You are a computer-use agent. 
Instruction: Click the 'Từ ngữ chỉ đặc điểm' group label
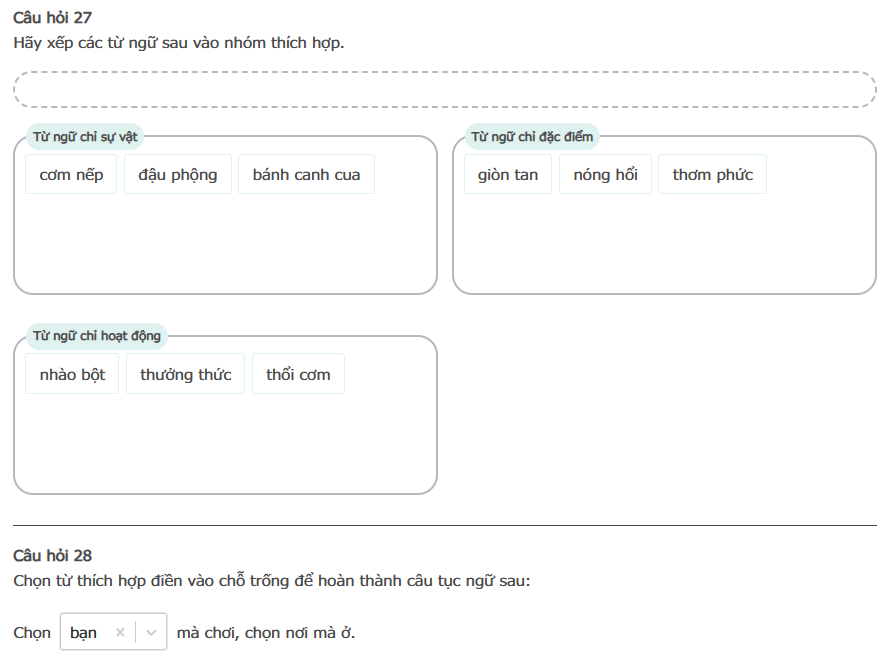532,136
